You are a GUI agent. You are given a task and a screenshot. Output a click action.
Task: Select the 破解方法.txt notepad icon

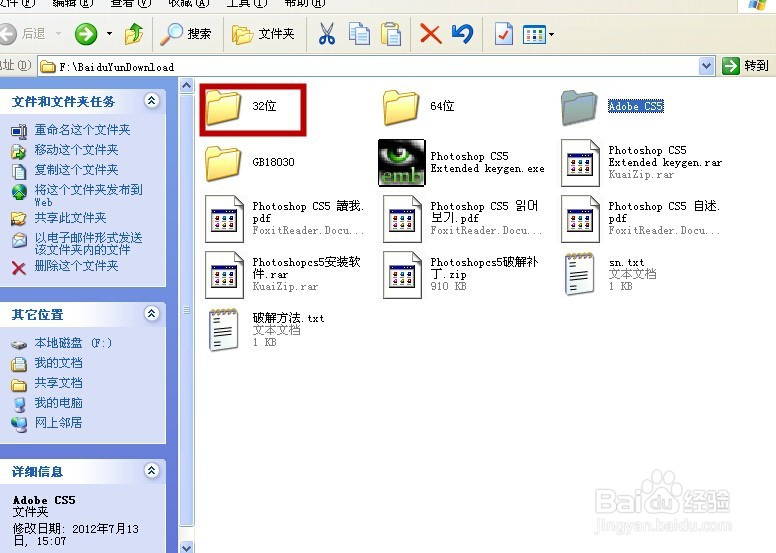point(223,330)
